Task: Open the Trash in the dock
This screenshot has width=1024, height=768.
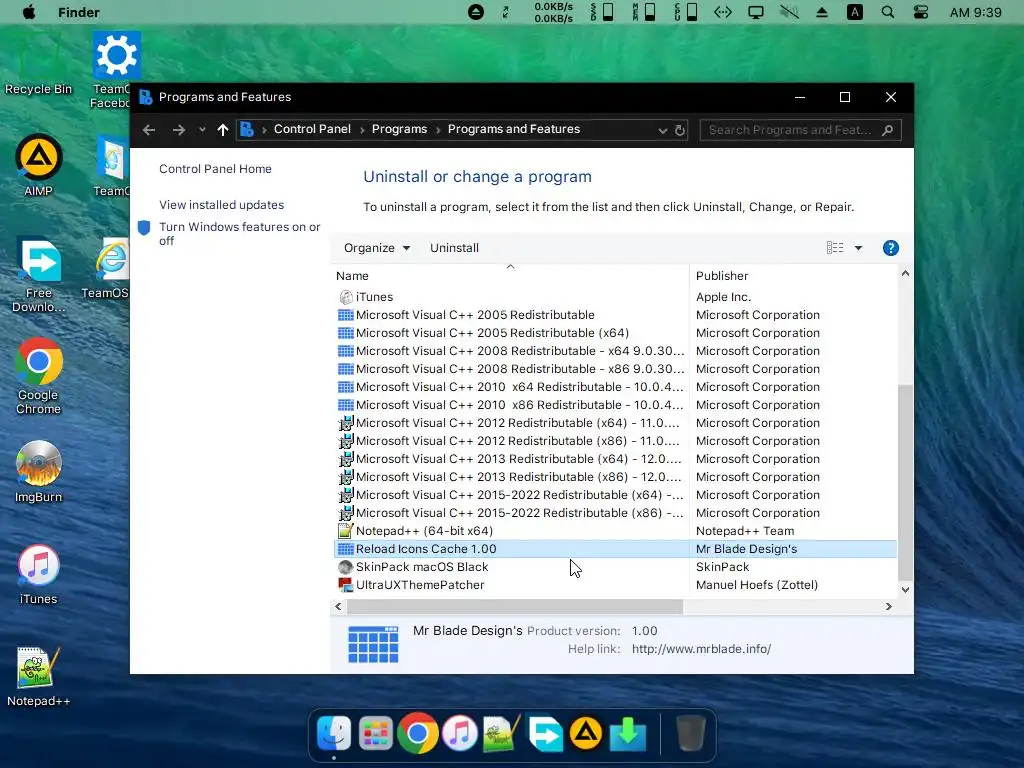Action: point(690,734)
